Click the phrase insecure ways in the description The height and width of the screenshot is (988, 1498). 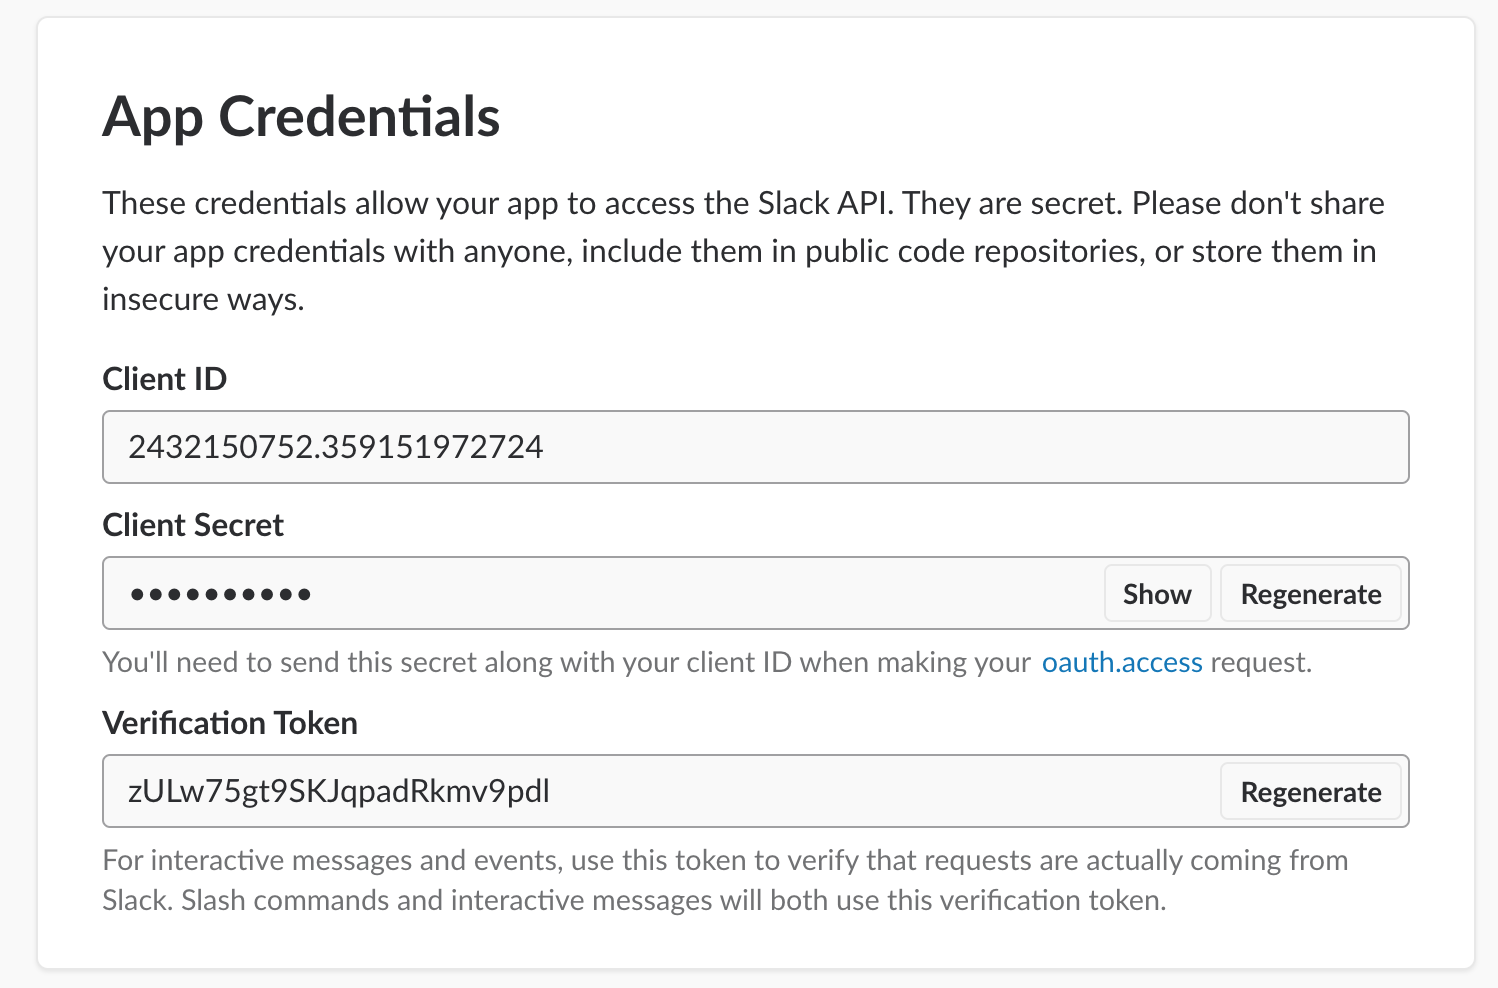point(203,300)
